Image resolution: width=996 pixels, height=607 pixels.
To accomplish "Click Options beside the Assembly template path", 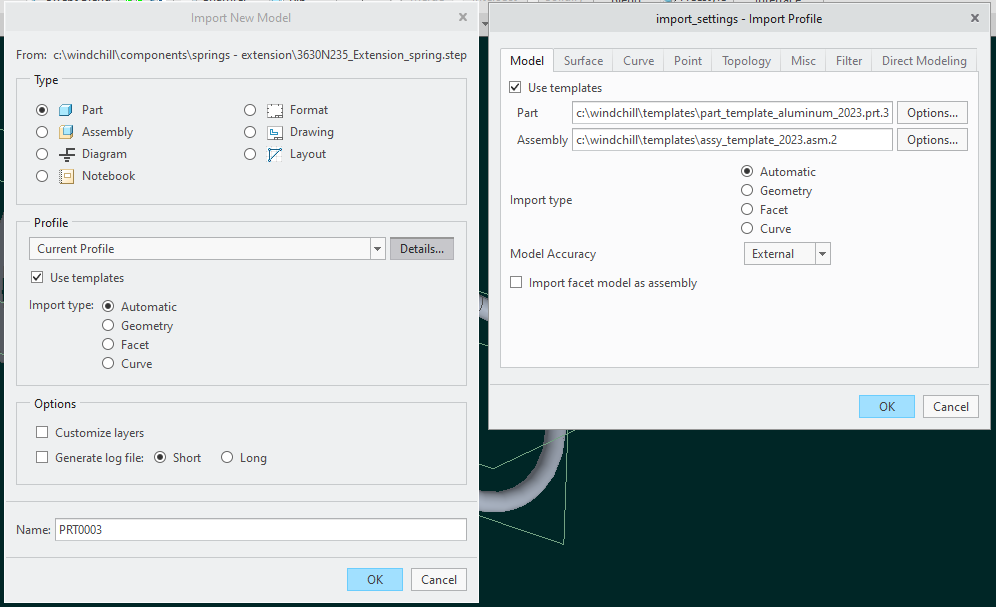I will (x=931, y=139).
